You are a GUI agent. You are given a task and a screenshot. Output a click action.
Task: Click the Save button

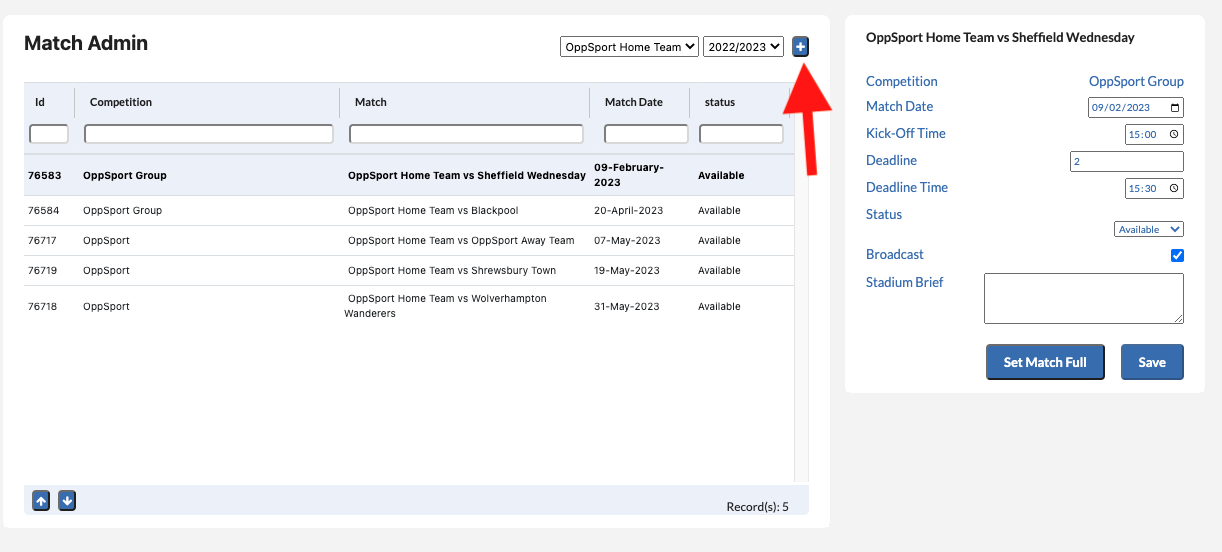(x=1152, y=362)
